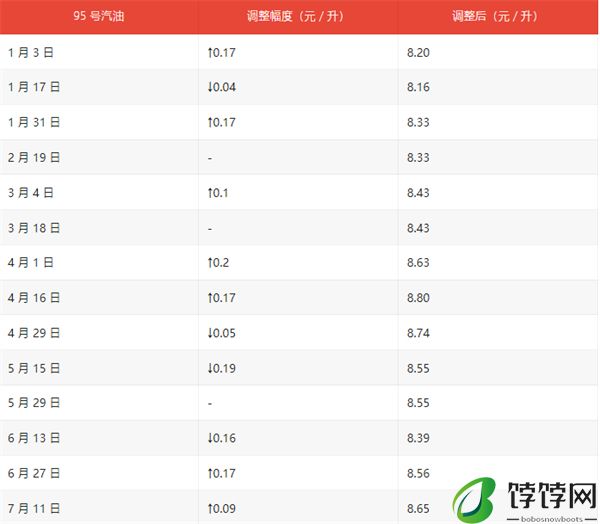Click the ↑0.17 adjustment in the 1 月 3 日 row

point(222,52)
